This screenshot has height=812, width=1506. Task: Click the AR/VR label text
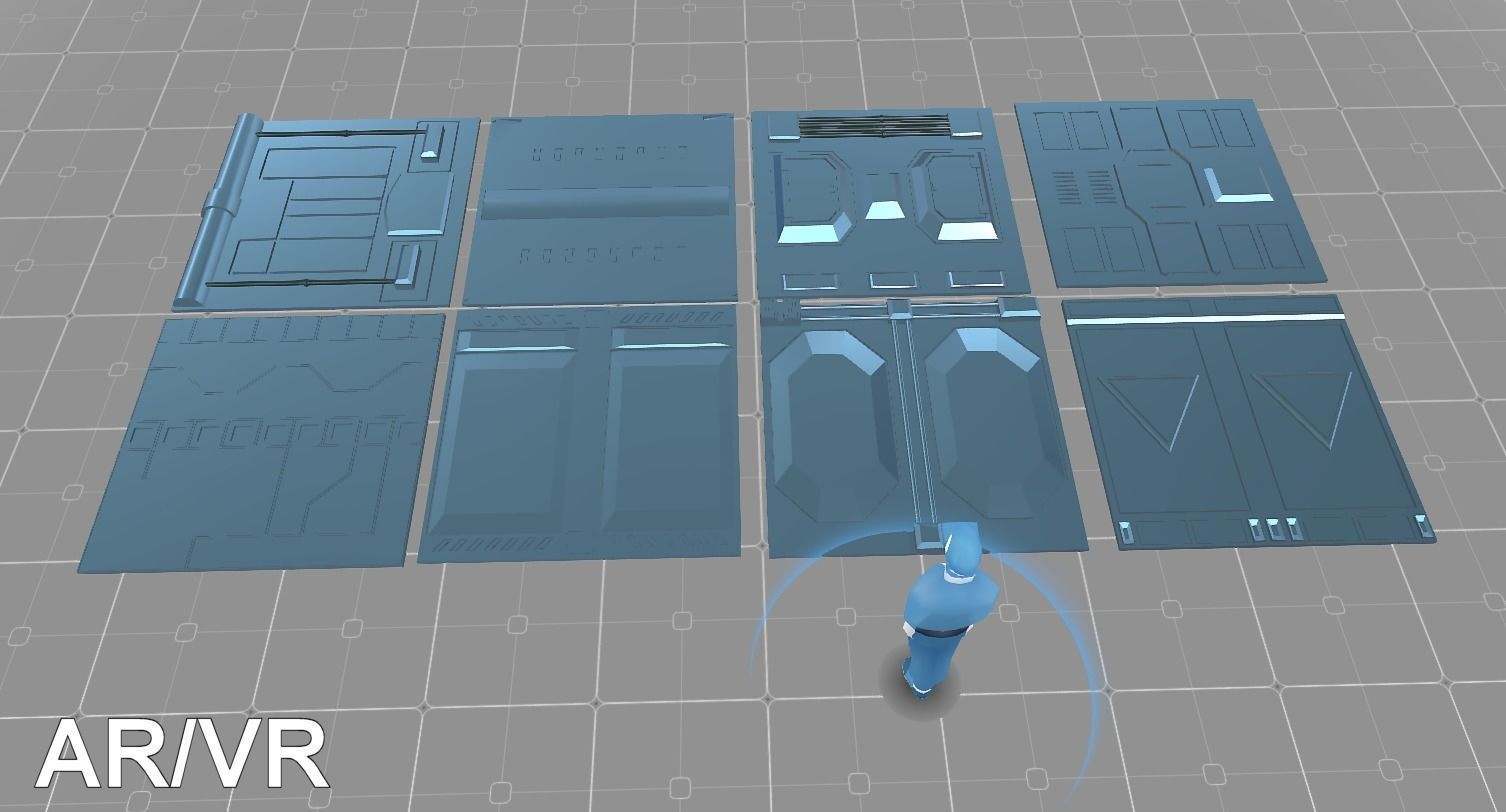pyautogui.click(x=182, y=753)
